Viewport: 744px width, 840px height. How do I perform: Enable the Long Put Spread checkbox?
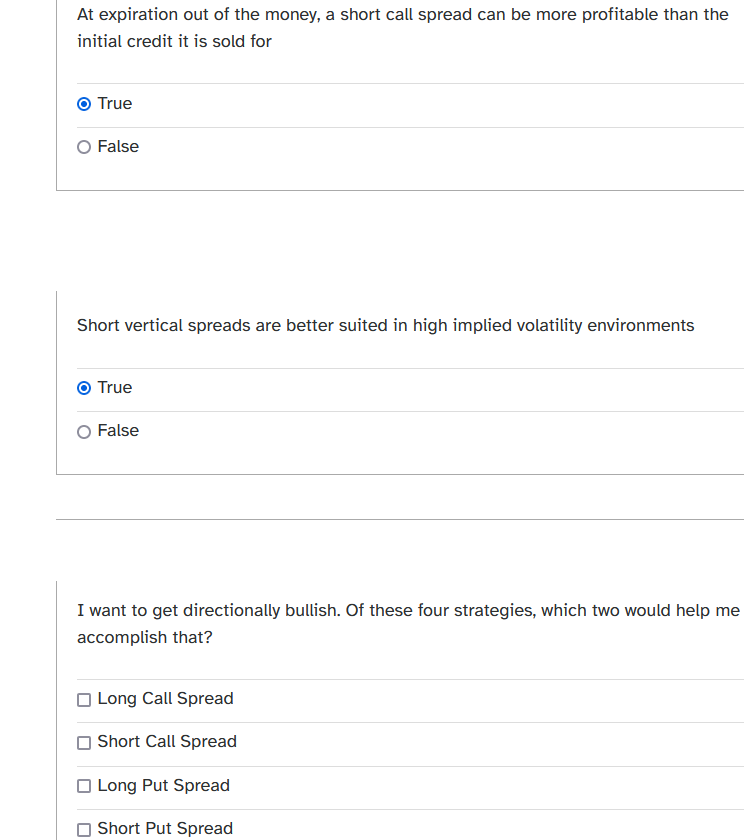84,786
